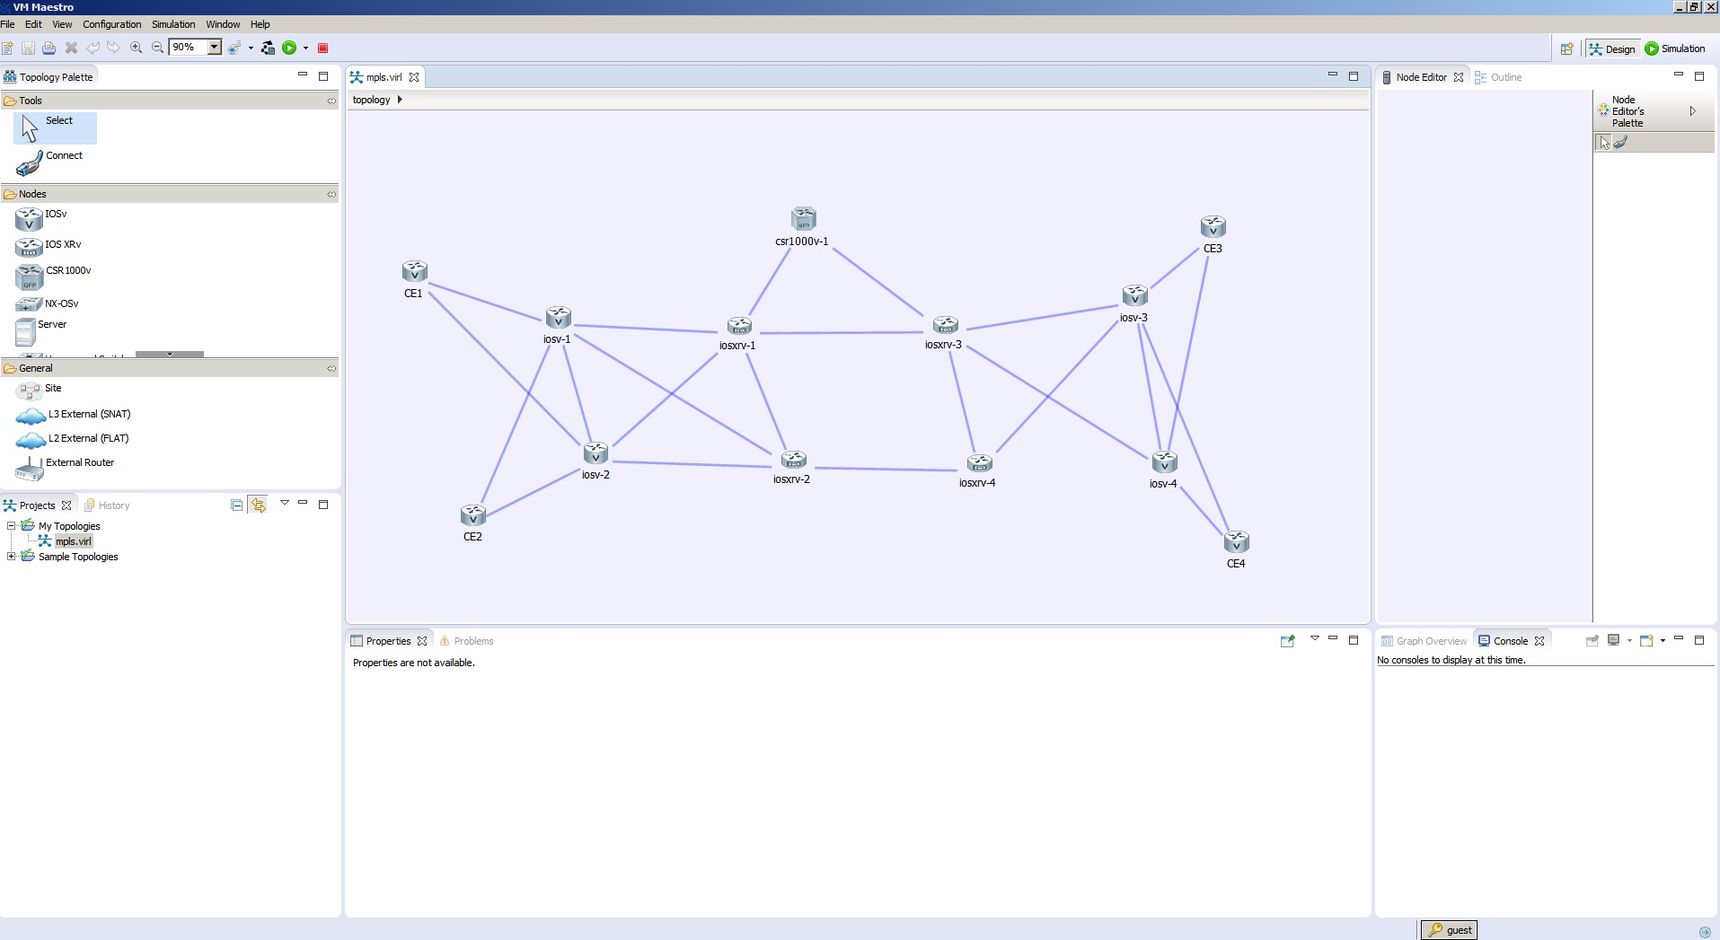Switch to the Design perspective
This screenshot has height=940, width=1720.
1612,49
